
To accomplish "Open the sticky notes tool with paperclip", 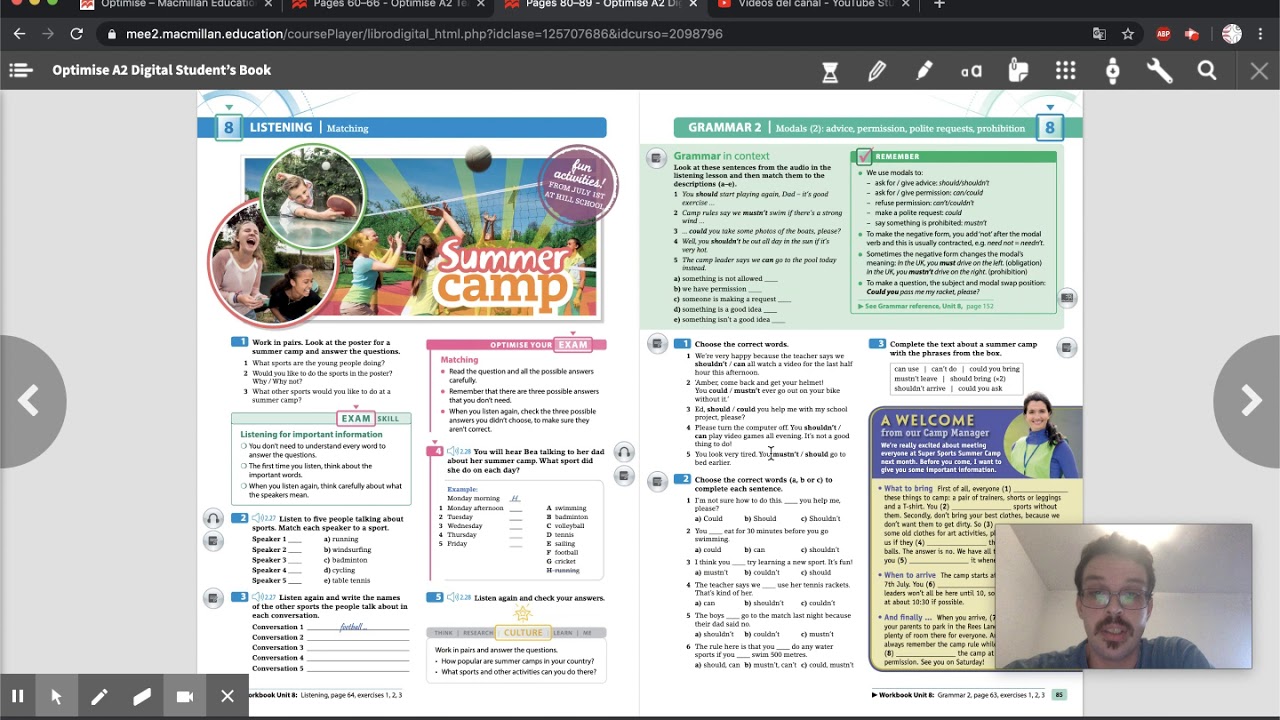I will [1018, 71].
